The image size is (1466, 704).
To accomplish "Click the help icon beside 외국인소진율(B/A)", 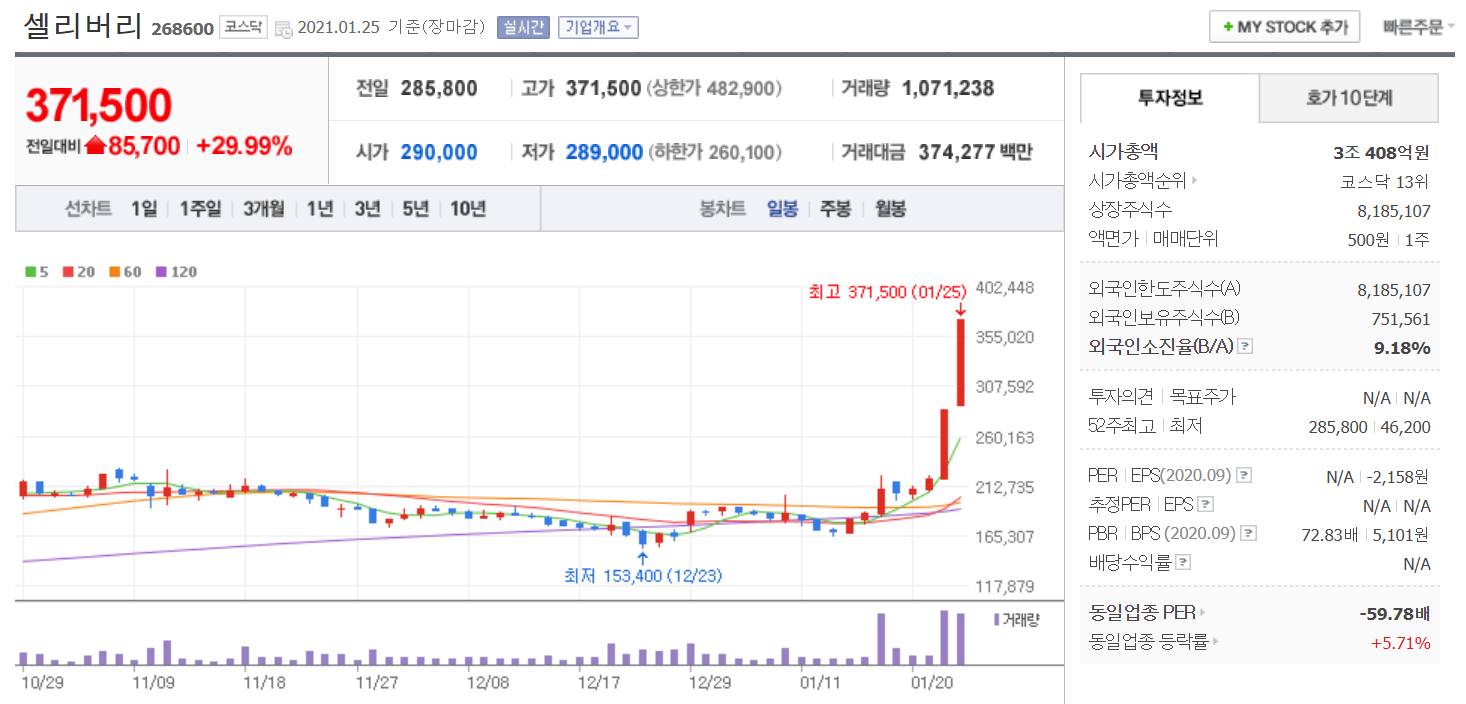I will (x=1245, y=347).
